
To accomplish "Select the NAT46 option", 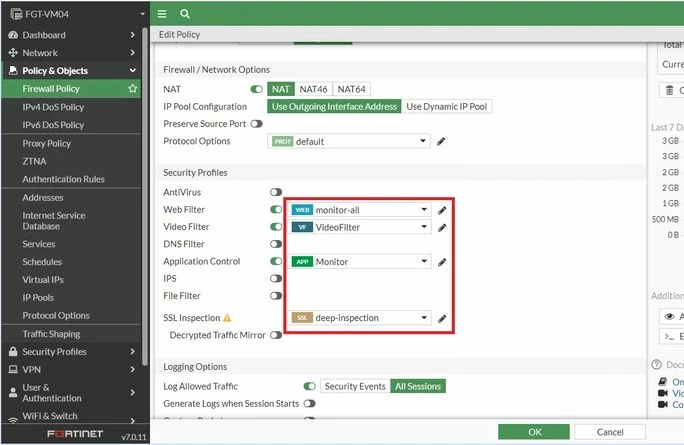I will coord(313,89).
